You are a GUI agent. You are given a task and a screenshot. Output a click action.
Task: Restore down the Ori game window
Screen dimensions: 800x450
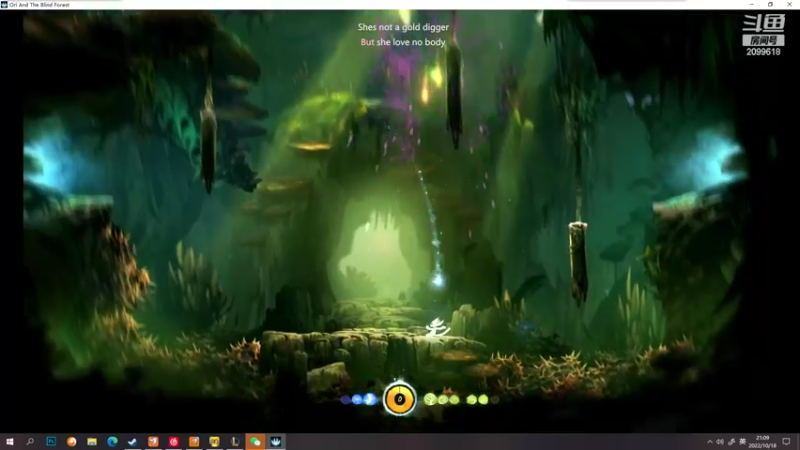[x=770, y=5]
